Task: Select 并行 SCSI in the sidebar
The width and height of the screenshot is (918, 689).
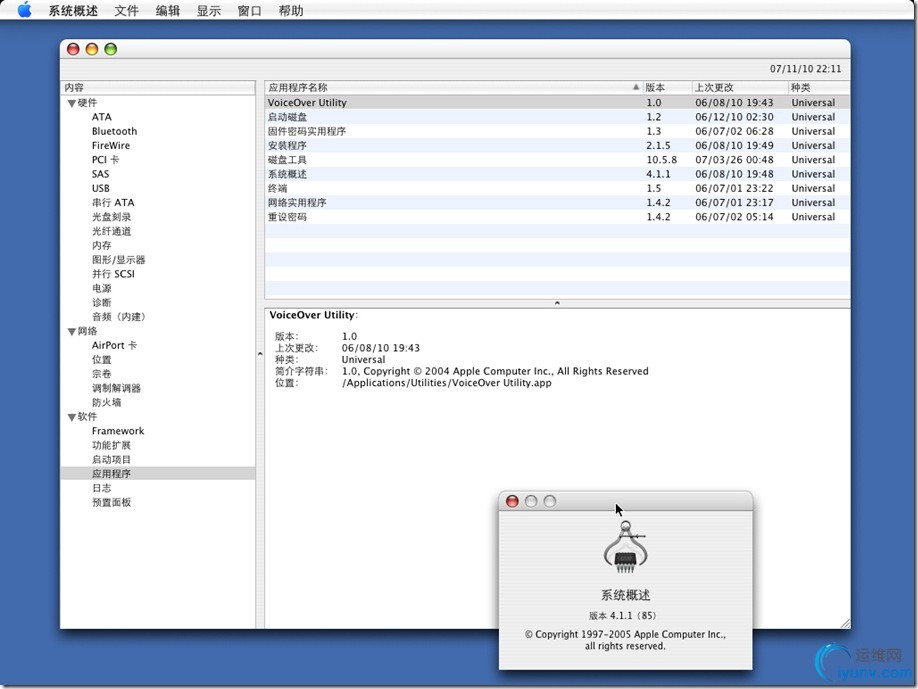Action: pyautogui.click(x=113, y=274)
